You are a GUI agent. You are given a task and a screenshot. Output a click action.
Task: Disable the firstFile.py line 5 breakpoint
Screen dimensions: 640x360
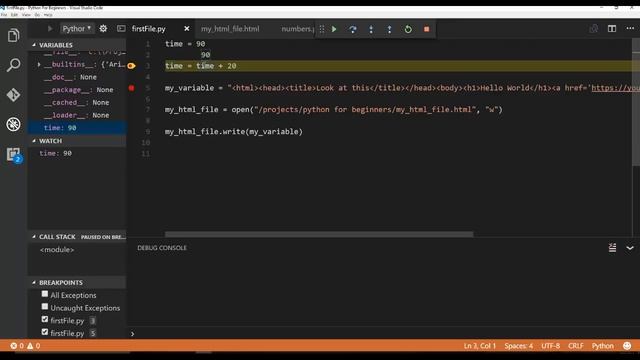[45, 332]
